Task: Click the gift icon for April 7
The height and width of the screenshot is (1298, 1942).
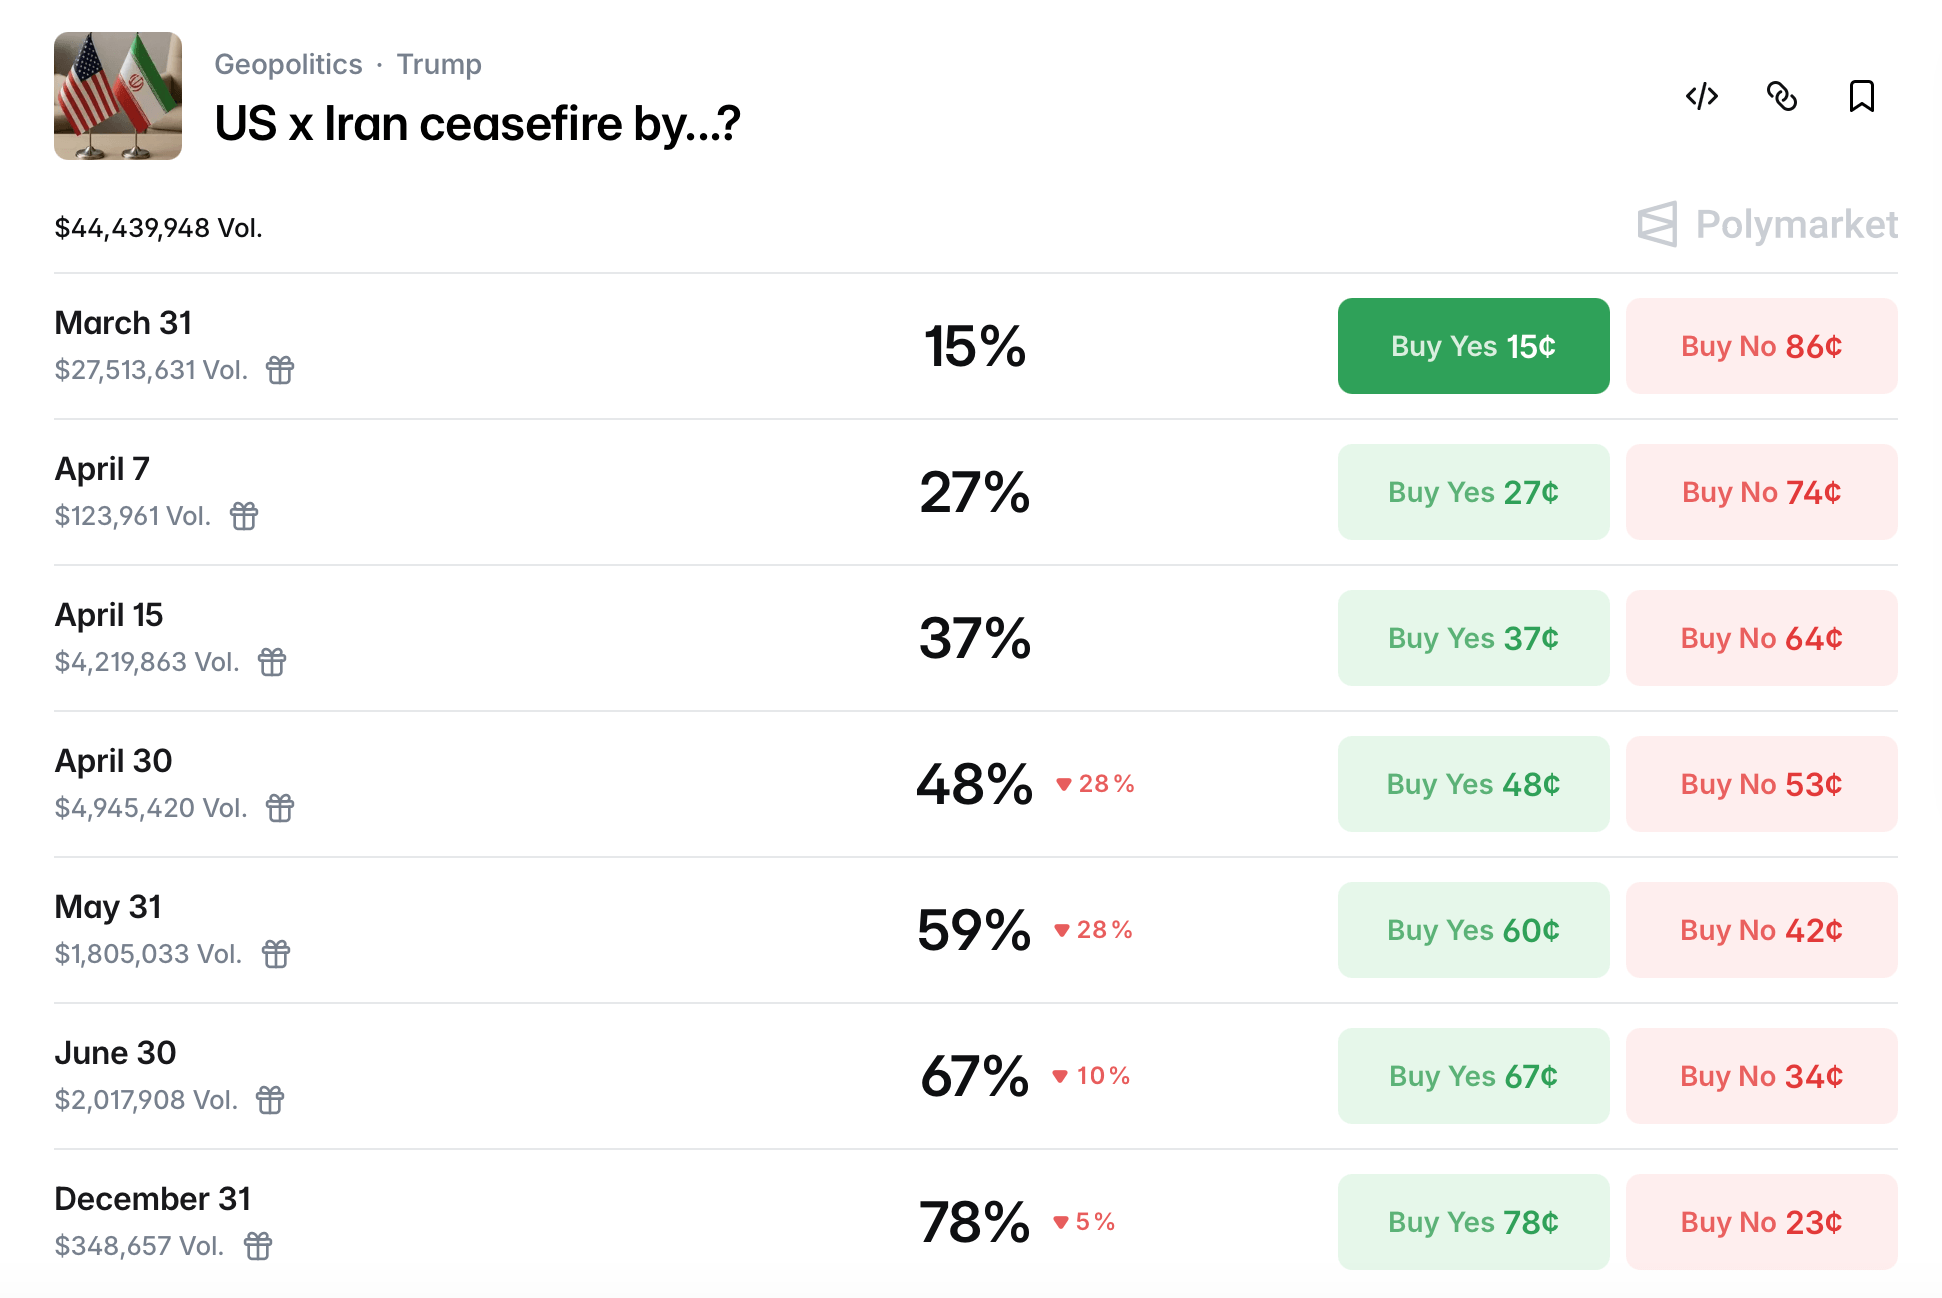Action: [244, 516]
